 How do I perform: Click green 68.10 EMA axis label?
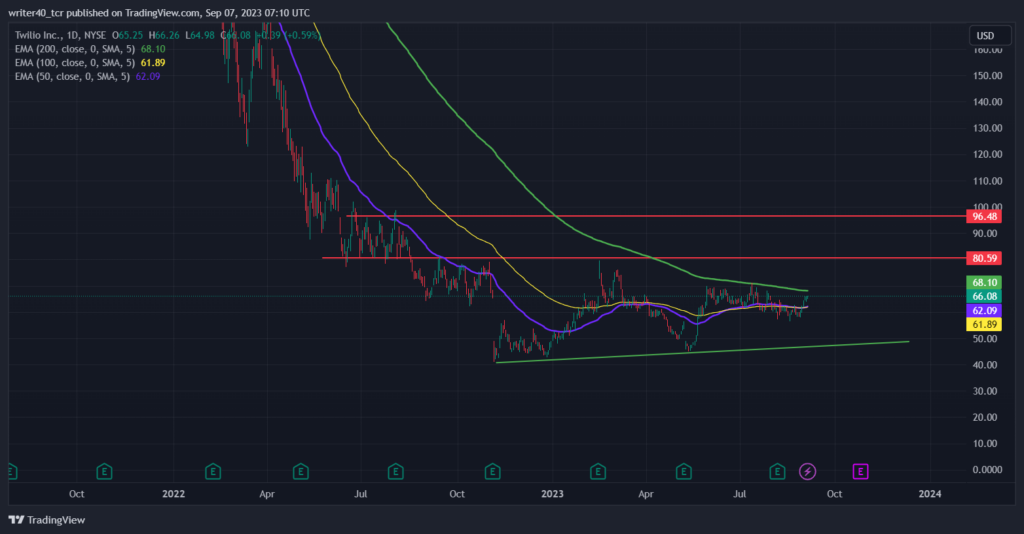(x=984, y=282)
